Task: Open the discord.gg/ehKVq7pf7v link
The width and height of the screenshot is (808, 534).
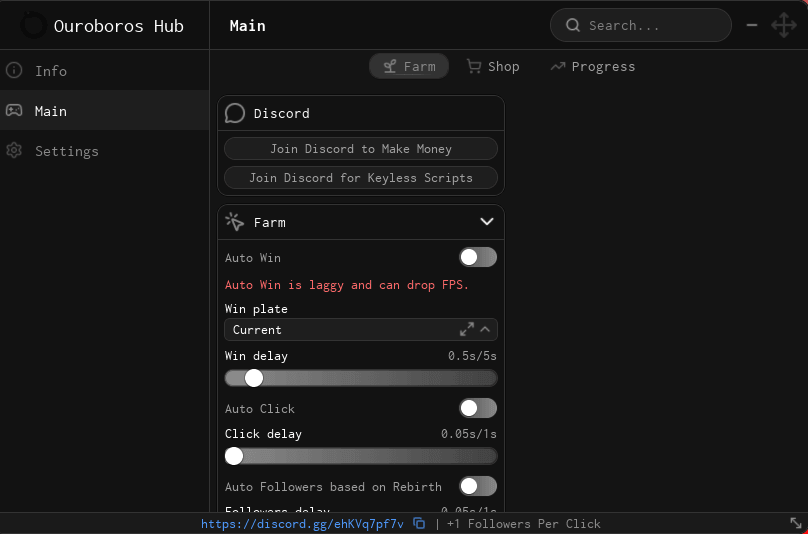Action: coord(302,524)
